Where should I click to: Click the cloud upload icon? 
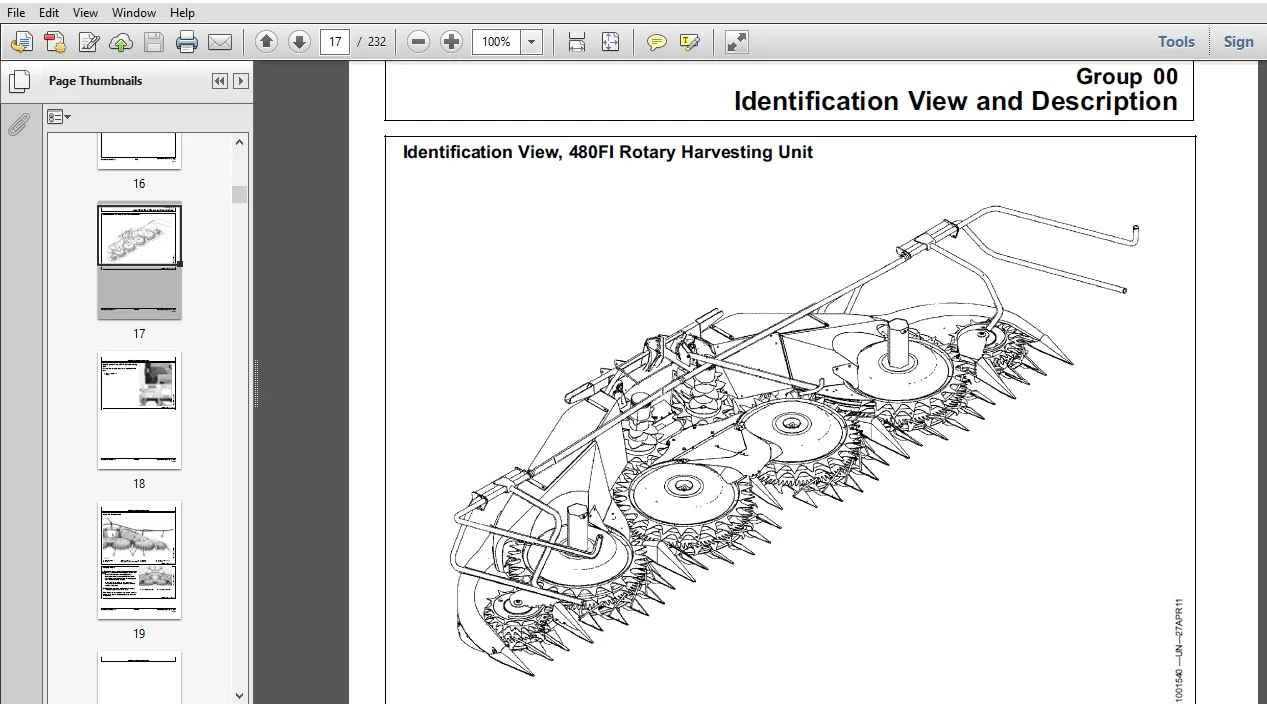(x=121, y=42)
